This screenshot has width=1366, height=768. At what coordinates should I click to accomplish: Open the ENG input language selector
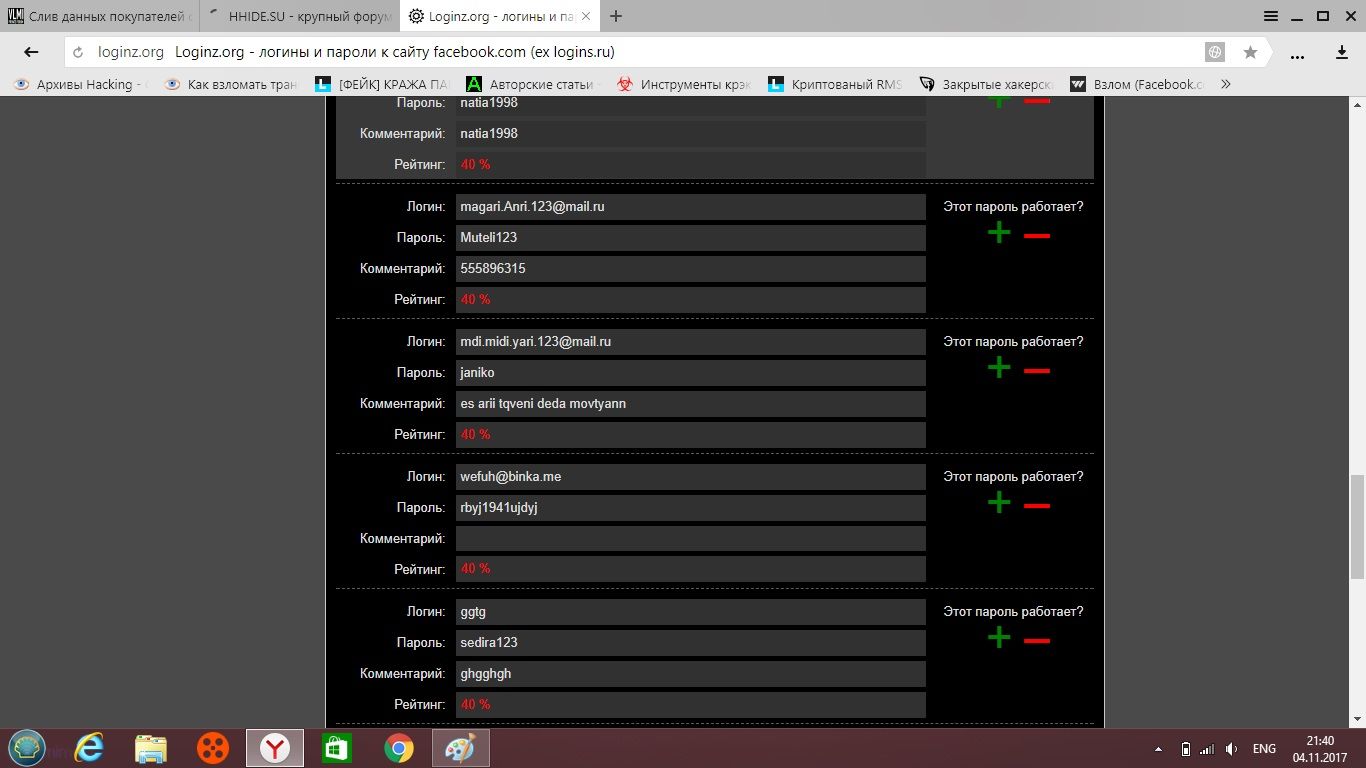coord(1264,749)
